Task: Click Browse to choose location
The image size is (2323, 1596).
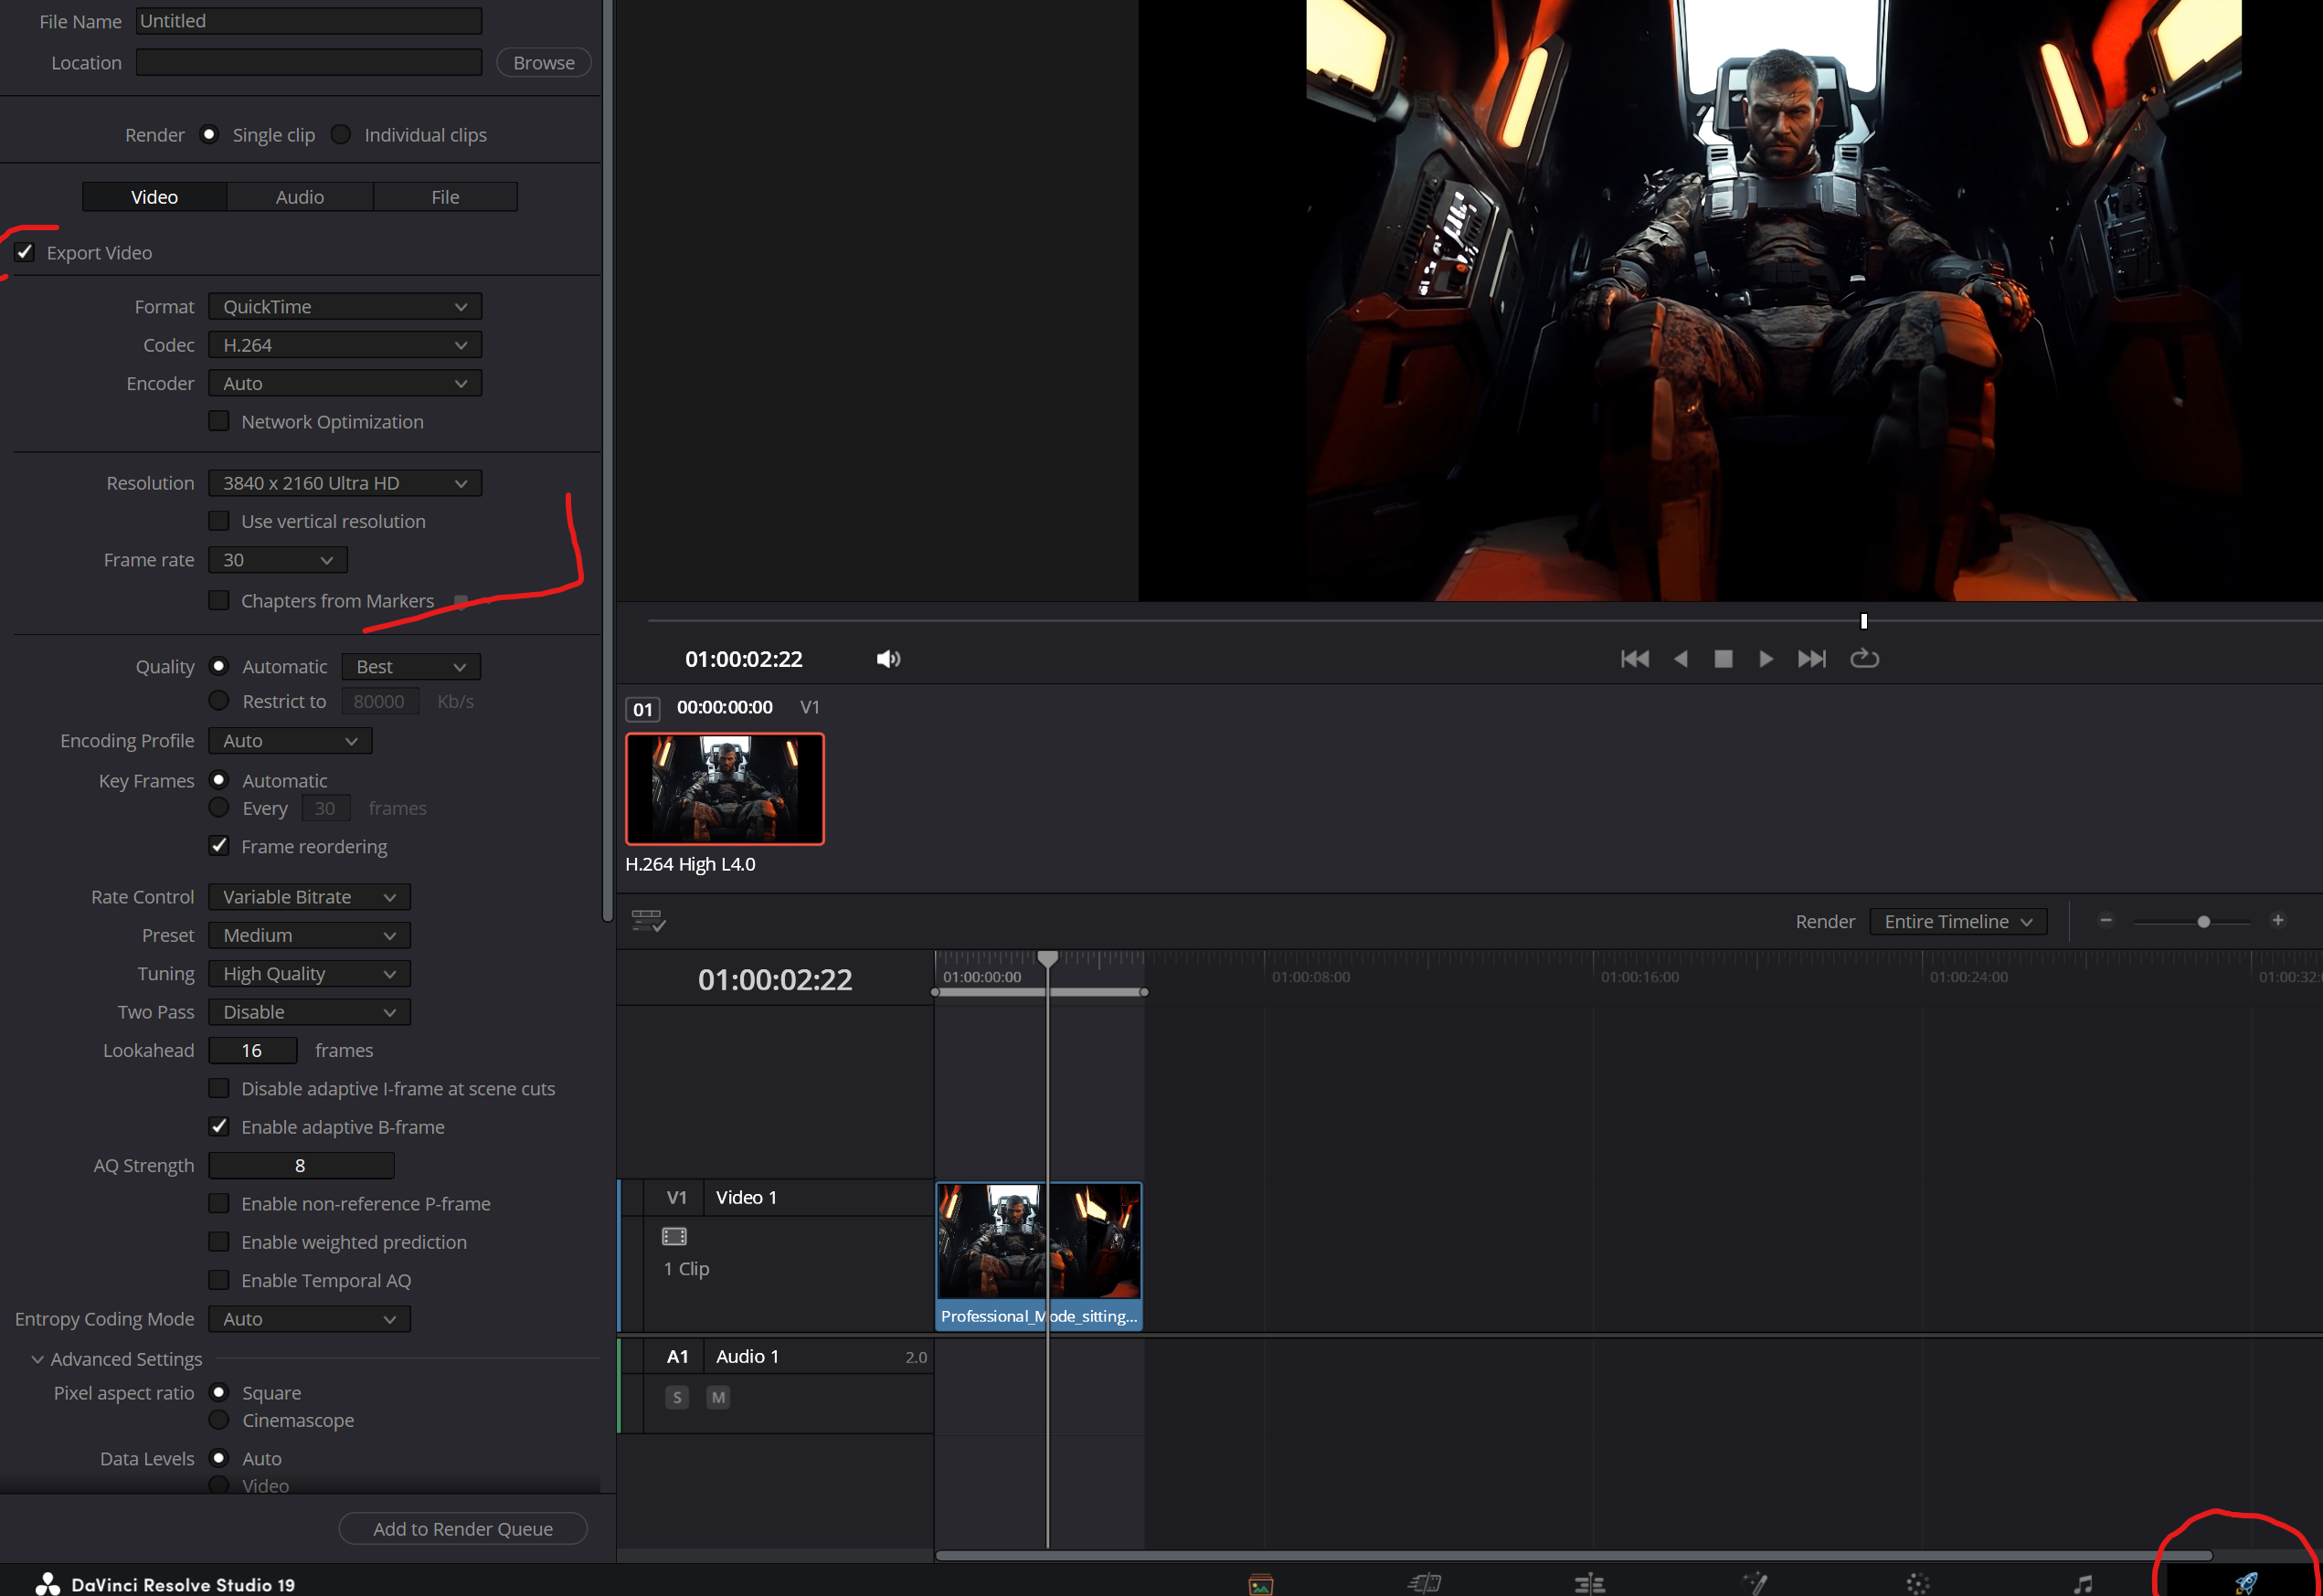Action: (544, 62)
